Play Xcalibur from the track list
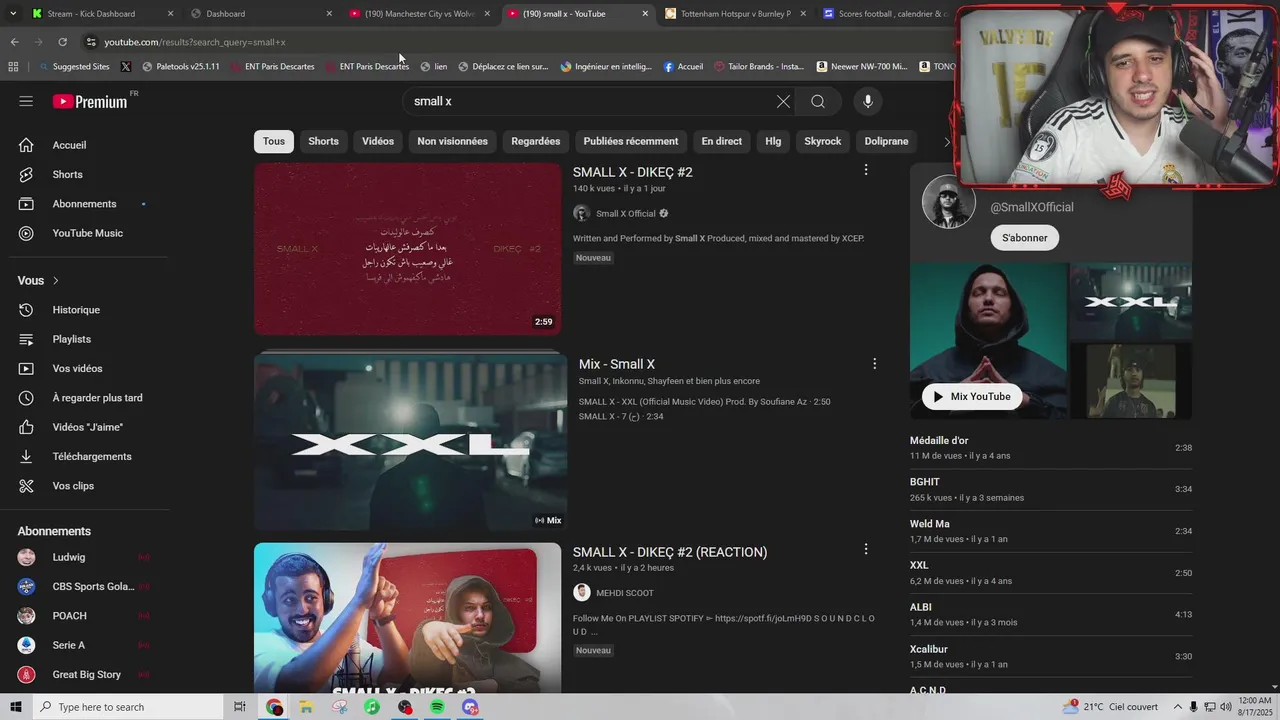Screen dimensions: 1280x720 pyautogui.click(x=1050, y=656)
